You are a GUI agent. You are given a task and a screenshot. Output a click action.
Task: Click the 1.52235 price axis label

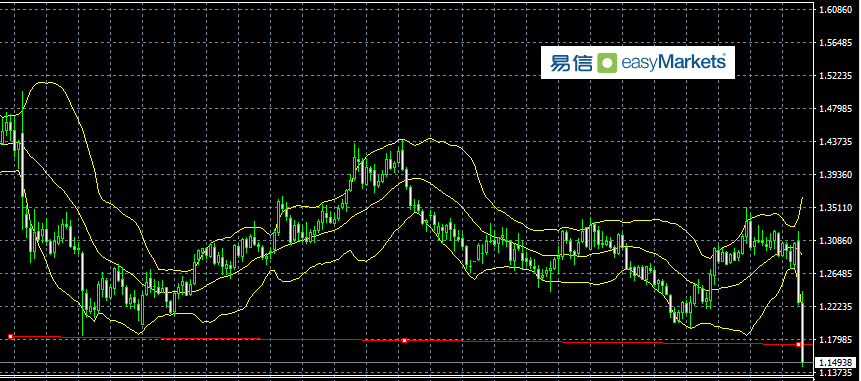click(x=835, y=76)
